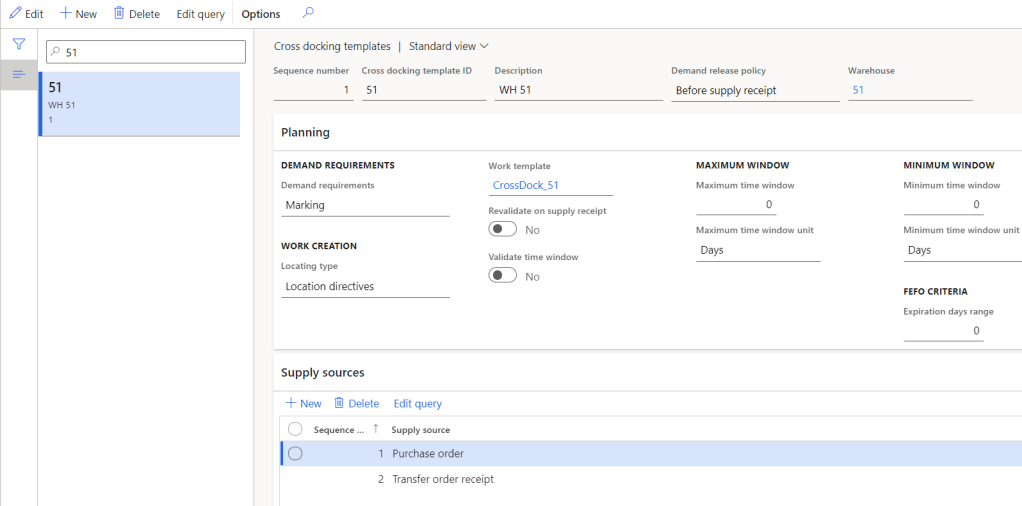
Task: Click the plus icon in Supply sources
Action: [291, 403]
